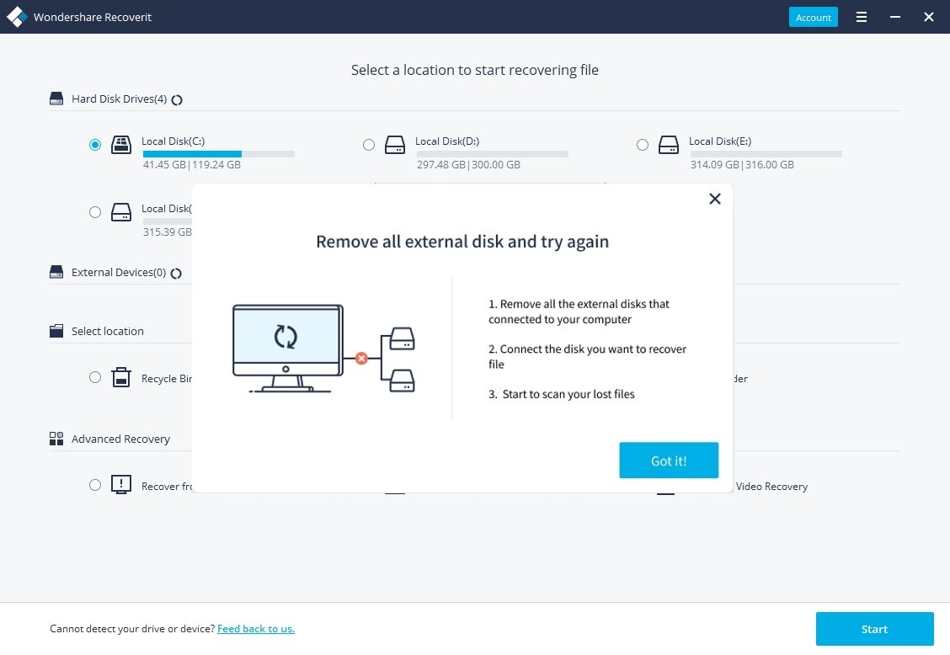Click the Local Disk(E:) label

coord(720,141)
